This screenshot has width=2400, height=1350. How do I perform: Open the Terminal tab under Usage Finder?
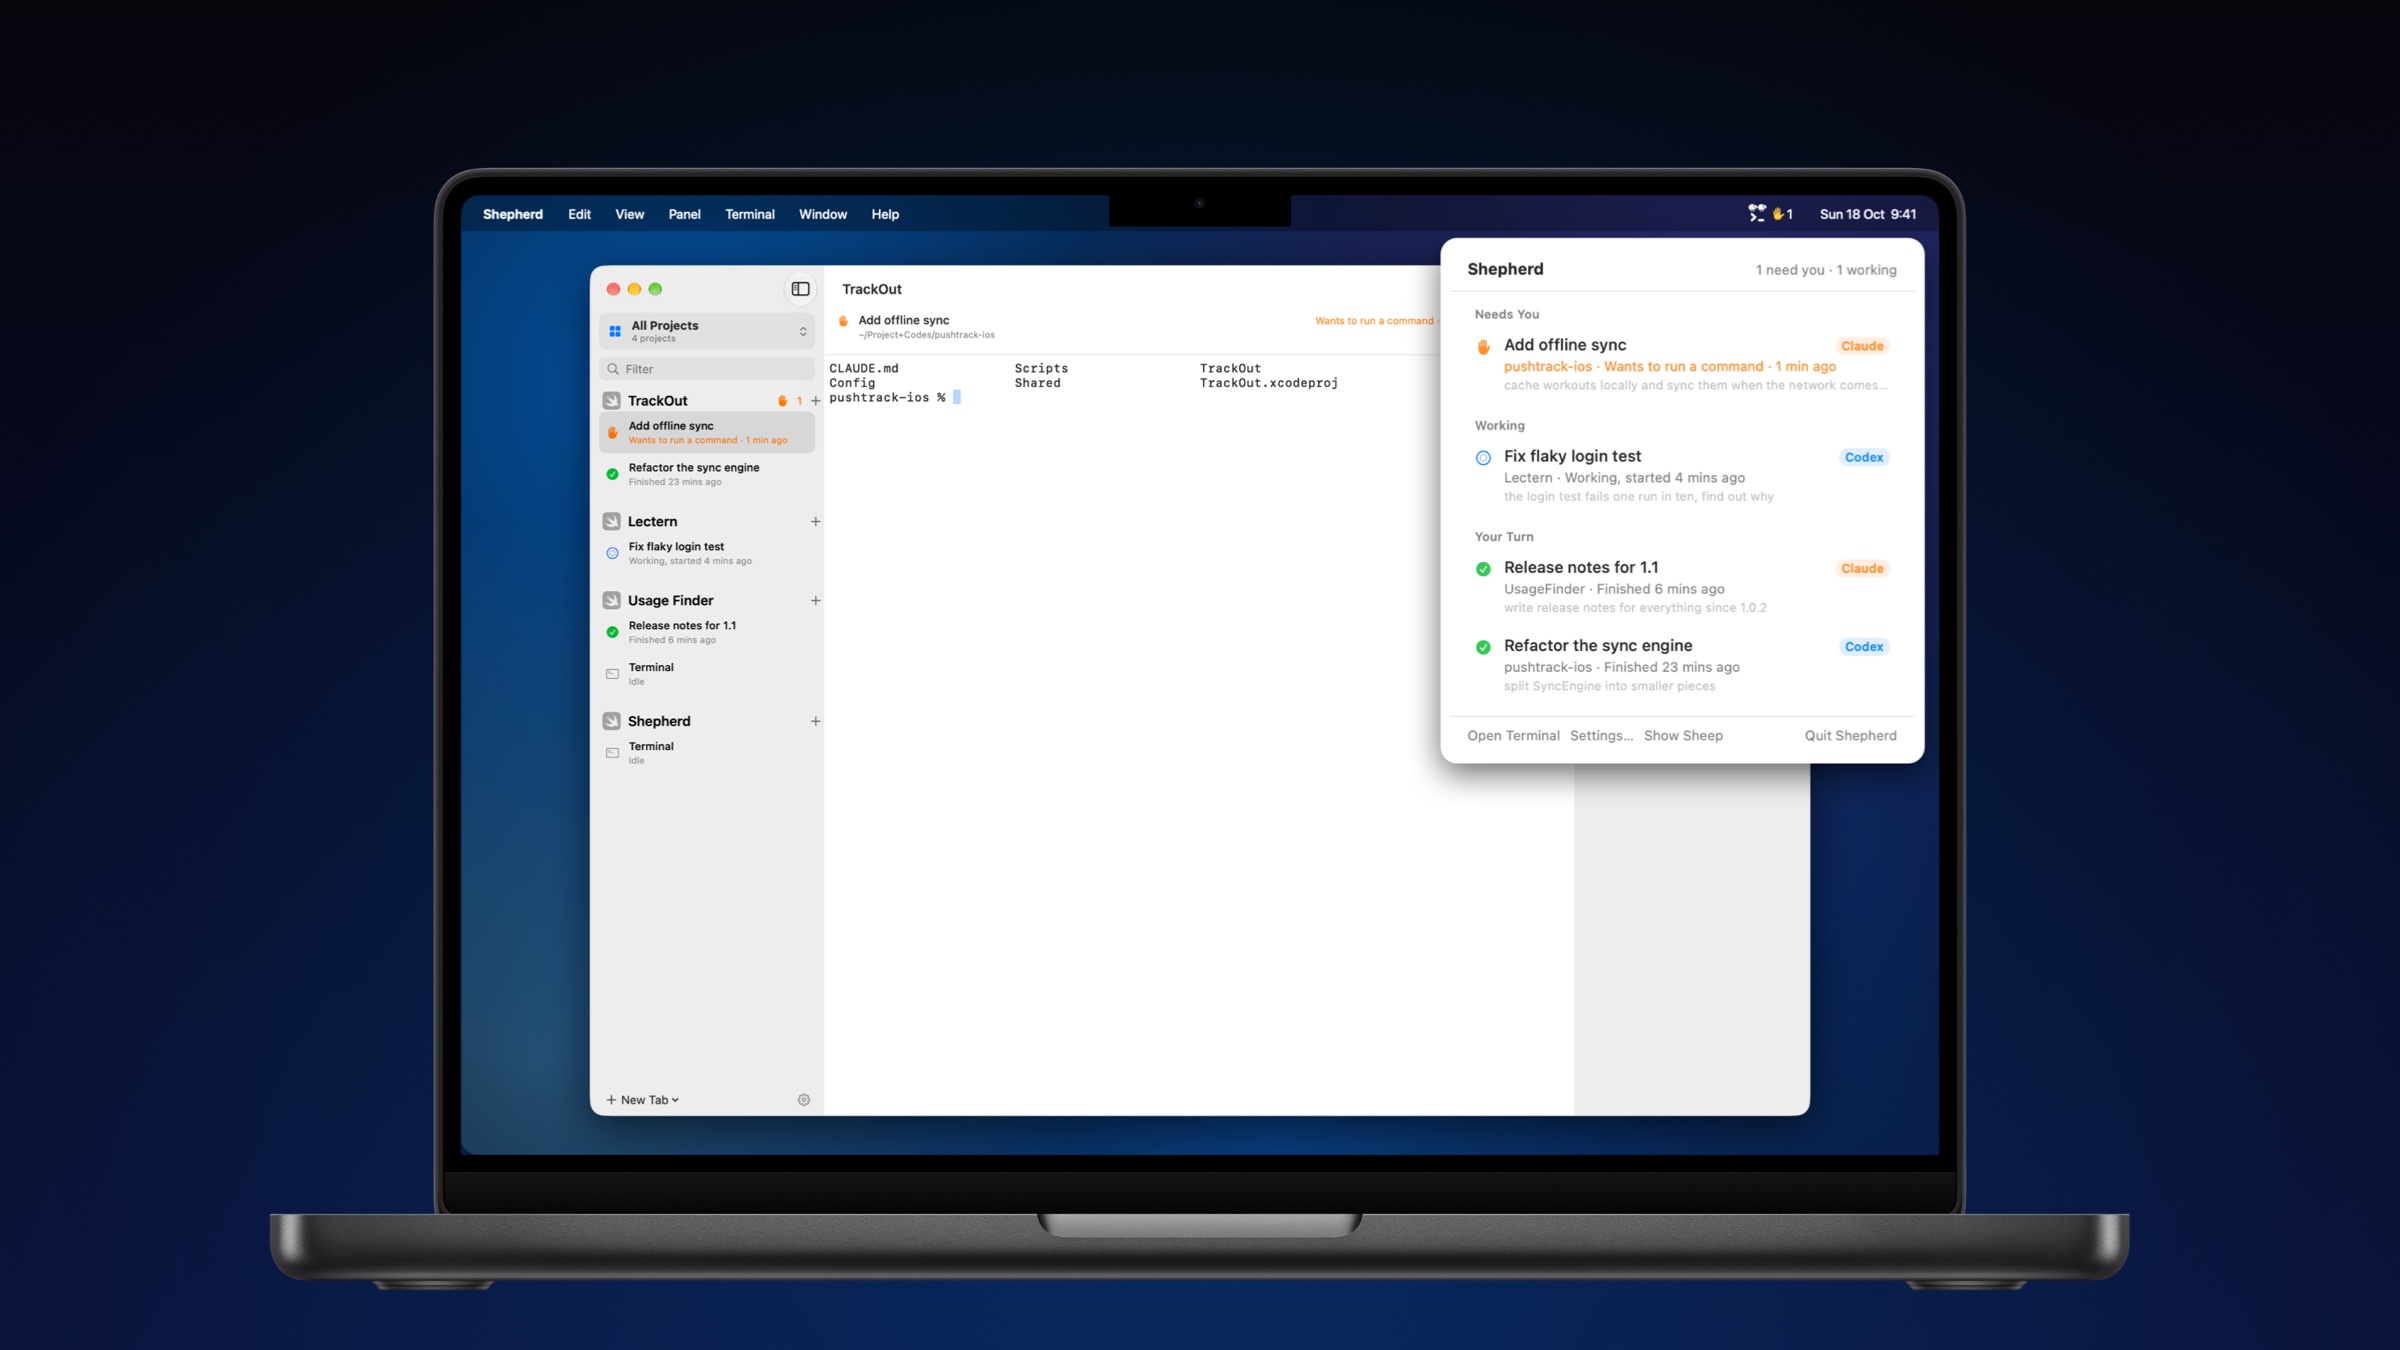pyautogui.click(x=707, y=674)
